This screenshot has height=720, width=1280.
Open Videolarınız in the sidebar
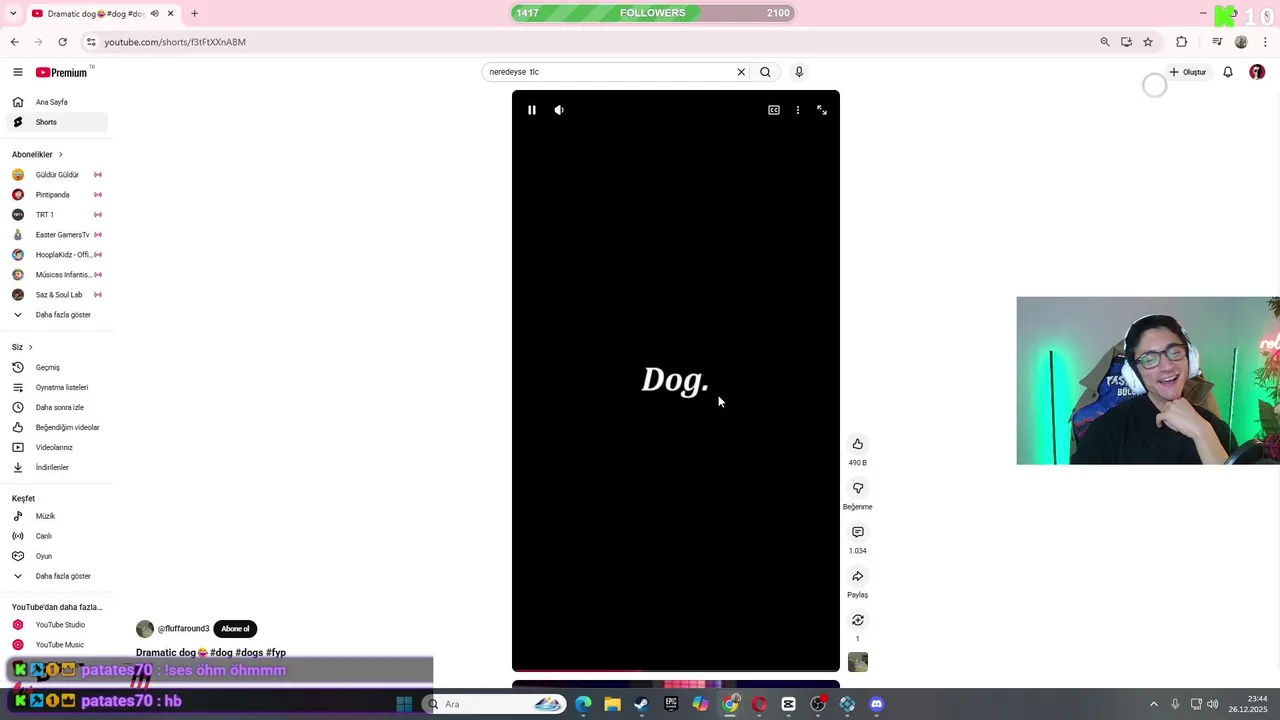[57, 447]
